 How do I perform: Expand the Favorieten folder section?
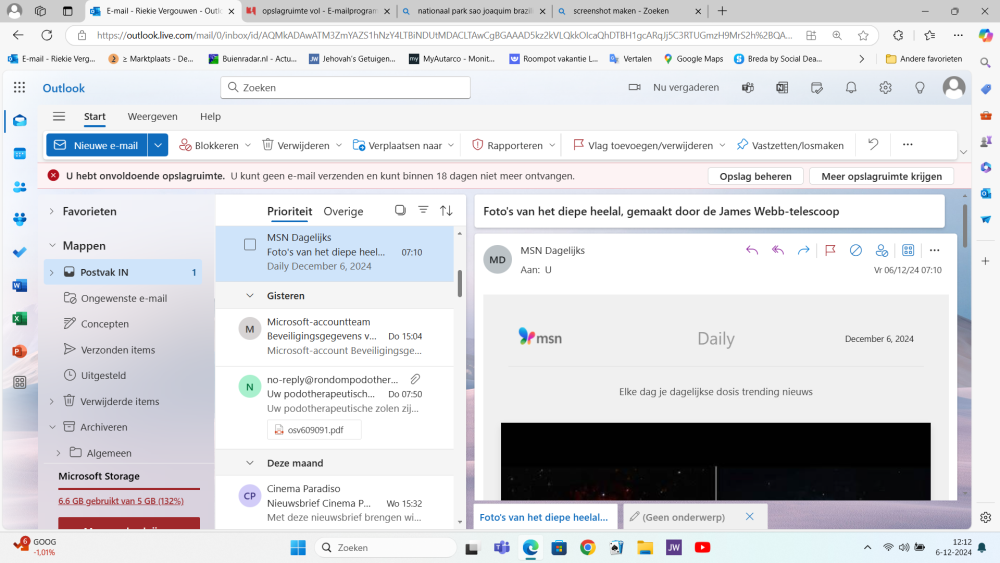coord(52,212)
